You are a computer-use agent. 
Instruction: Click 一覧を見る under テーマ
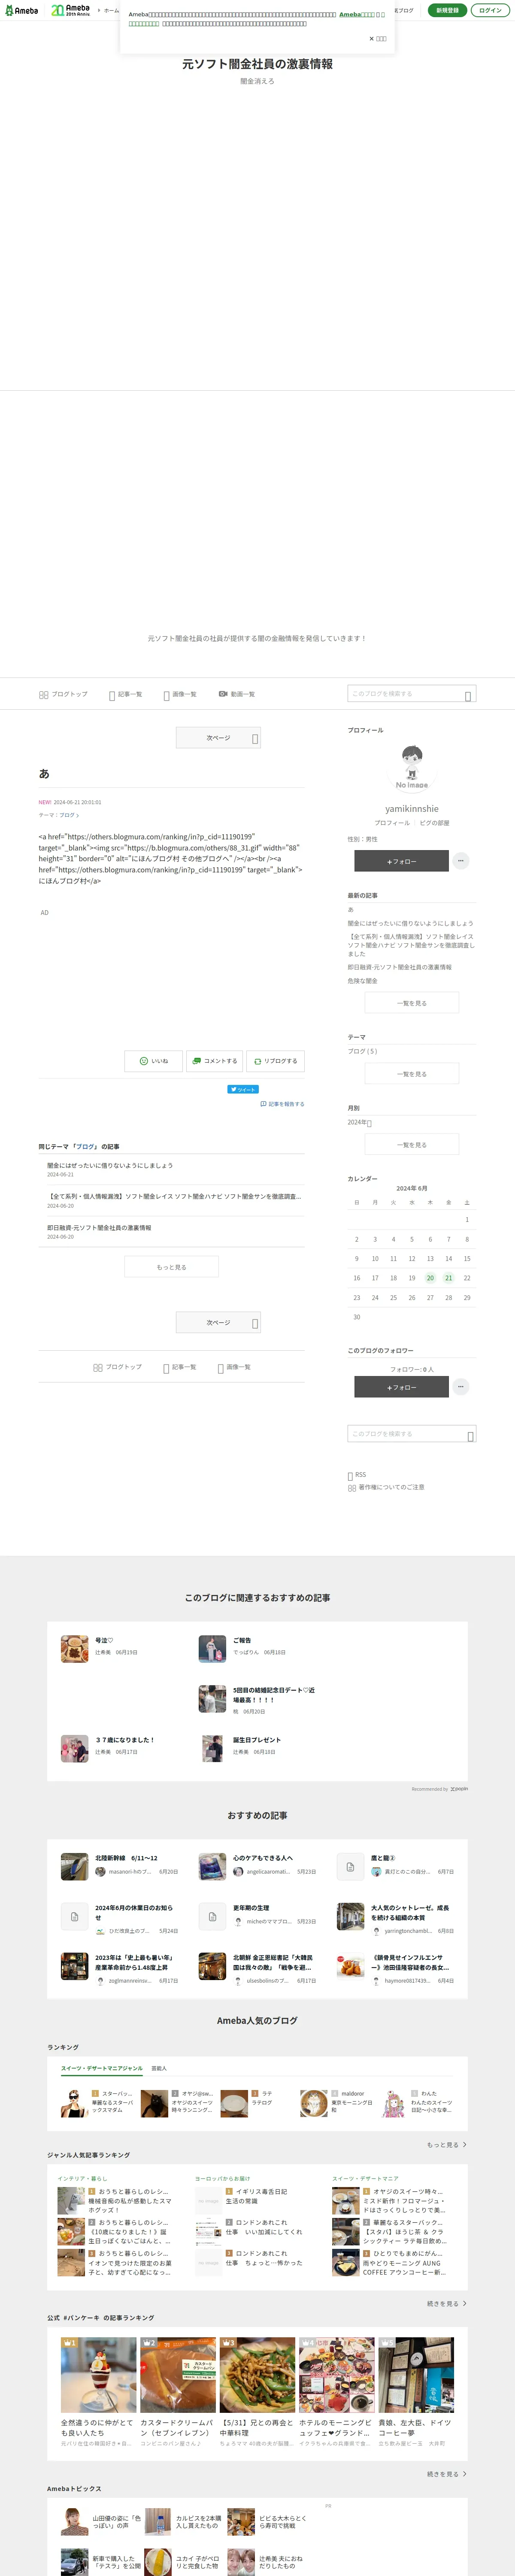(x=412, y=1074)
